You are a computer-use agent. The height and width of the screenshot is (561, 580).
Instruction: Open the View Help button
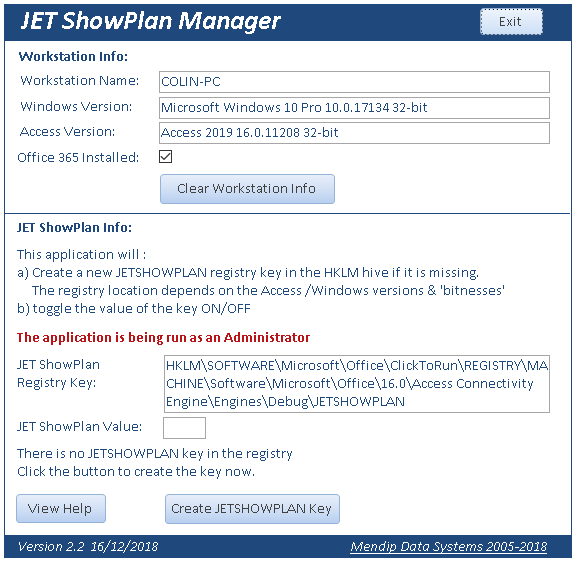(61, 508)
